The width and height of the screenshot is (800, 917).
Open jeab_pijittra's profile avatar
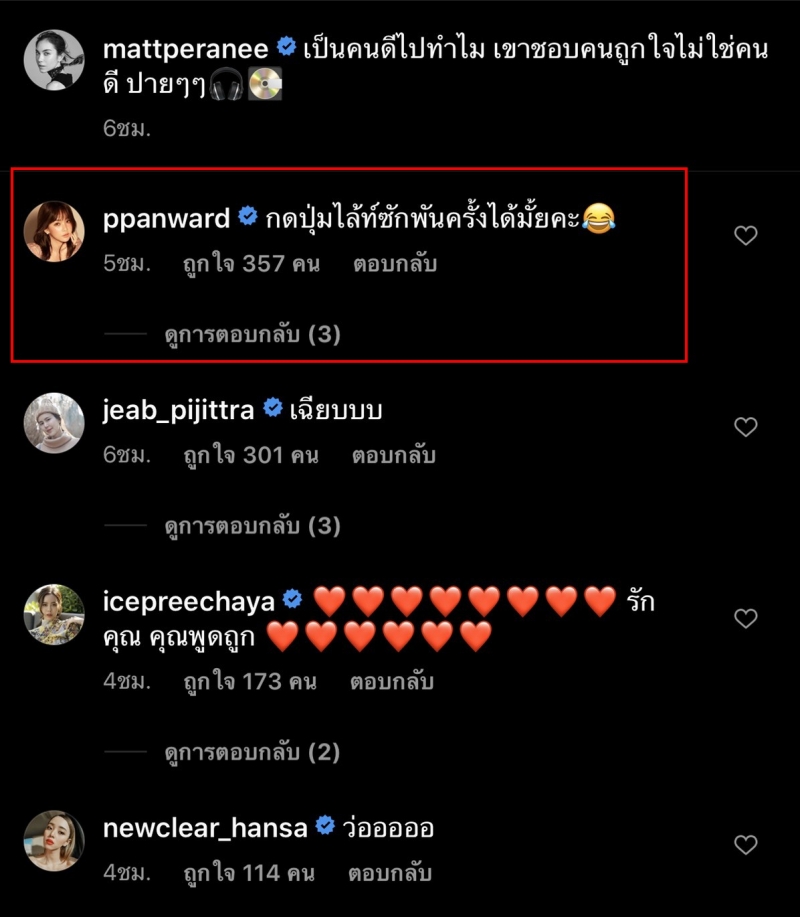click(54, 423)
